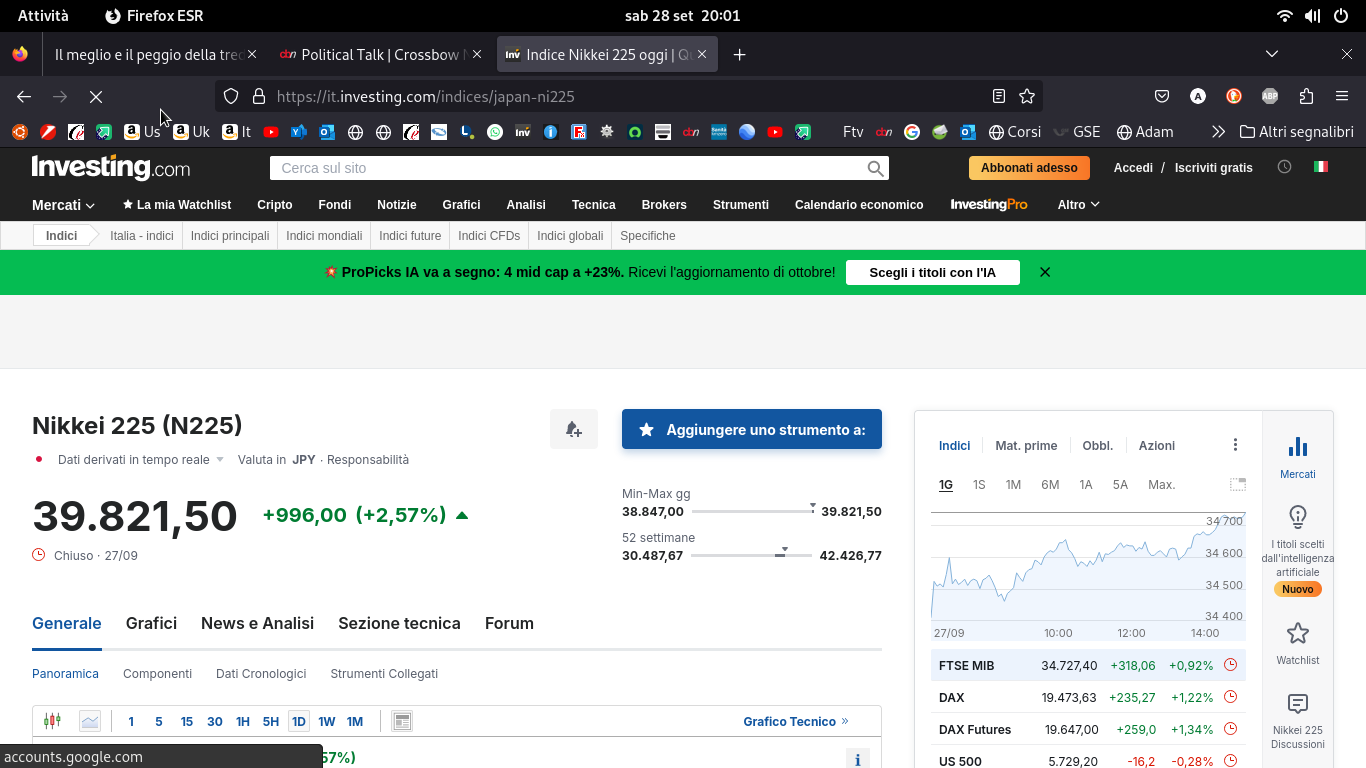The width and height of the screenshot is (1366, 768).
Task: Select 1S range in indices widget
Action: coord(979,484)
